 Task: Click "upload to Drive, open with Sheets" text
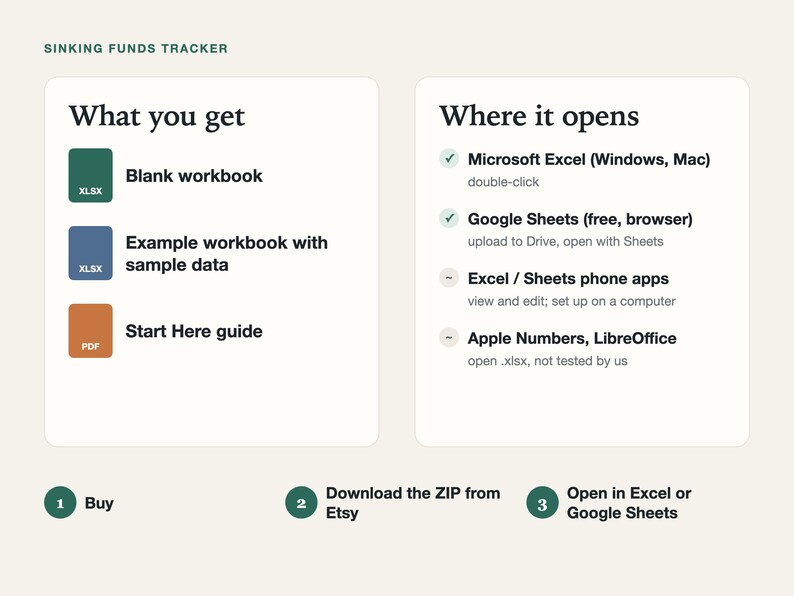click(566, 242)
